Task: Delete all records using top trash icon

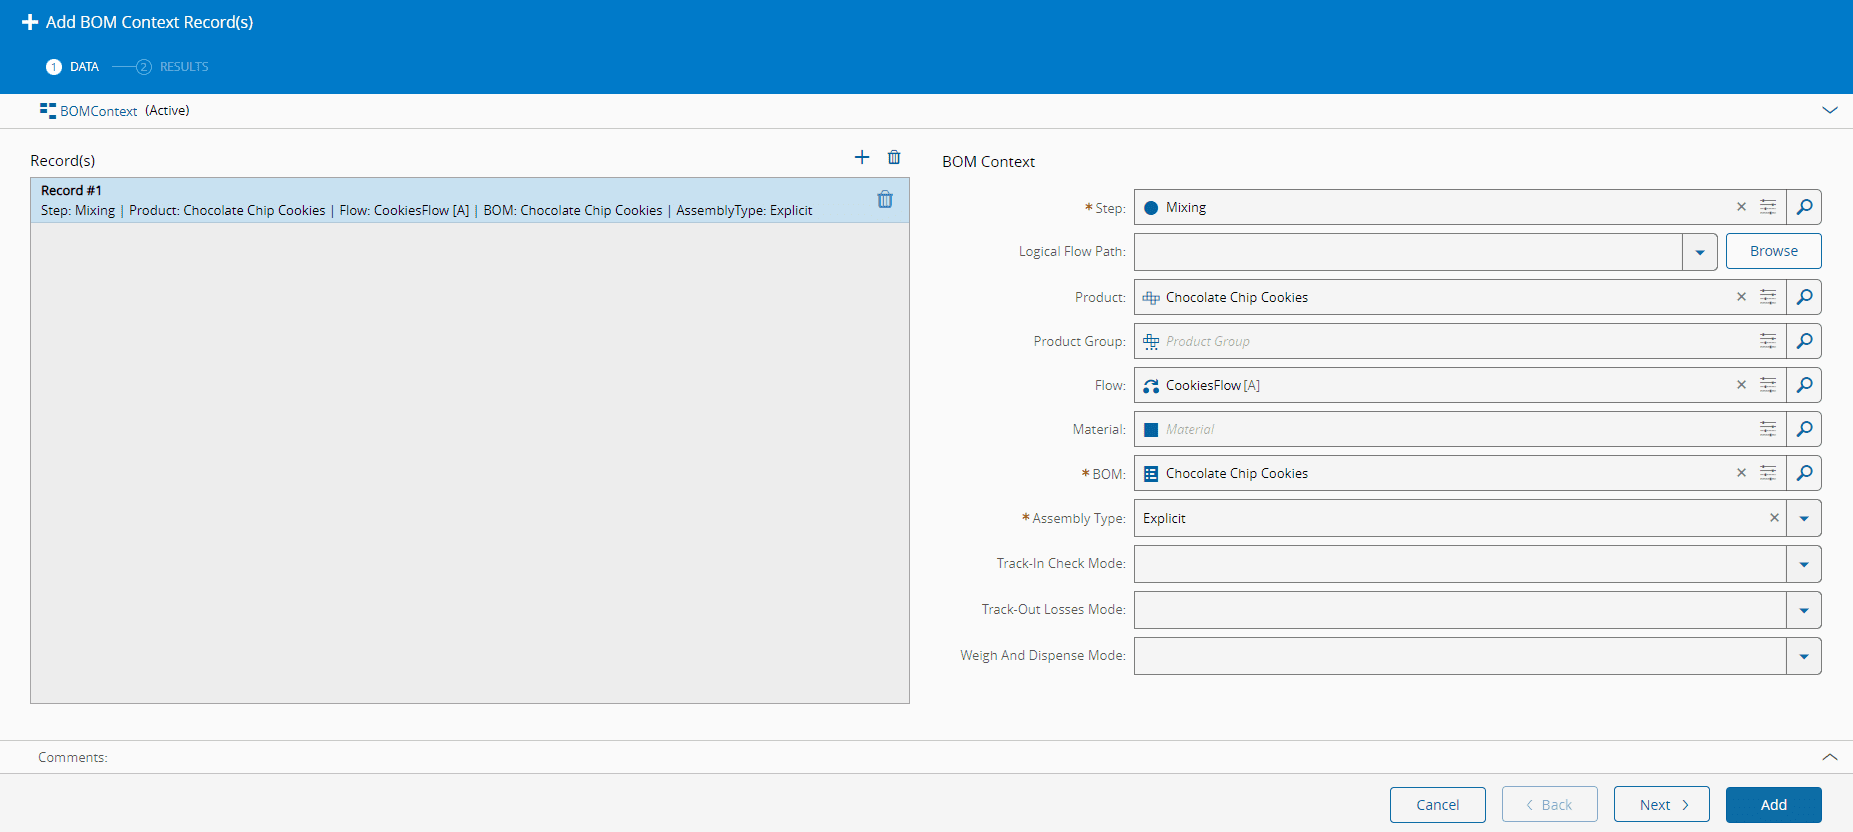Action: pyautogui.click(x=894, y=157)
